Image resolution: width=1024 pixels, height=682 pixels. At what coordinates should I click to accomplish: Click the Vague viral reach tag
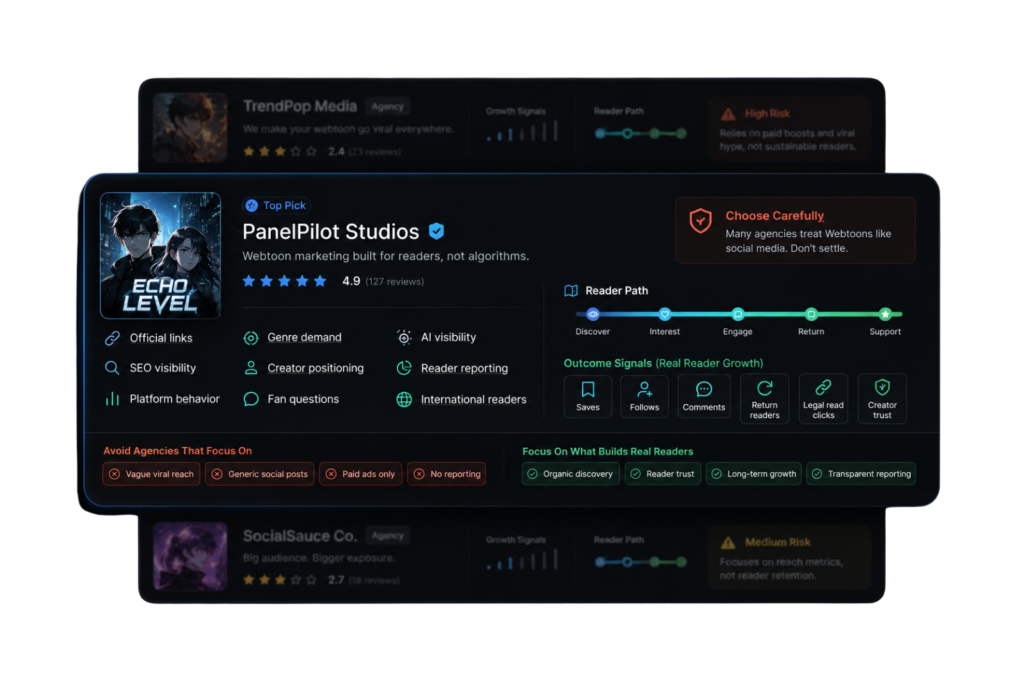152,474
